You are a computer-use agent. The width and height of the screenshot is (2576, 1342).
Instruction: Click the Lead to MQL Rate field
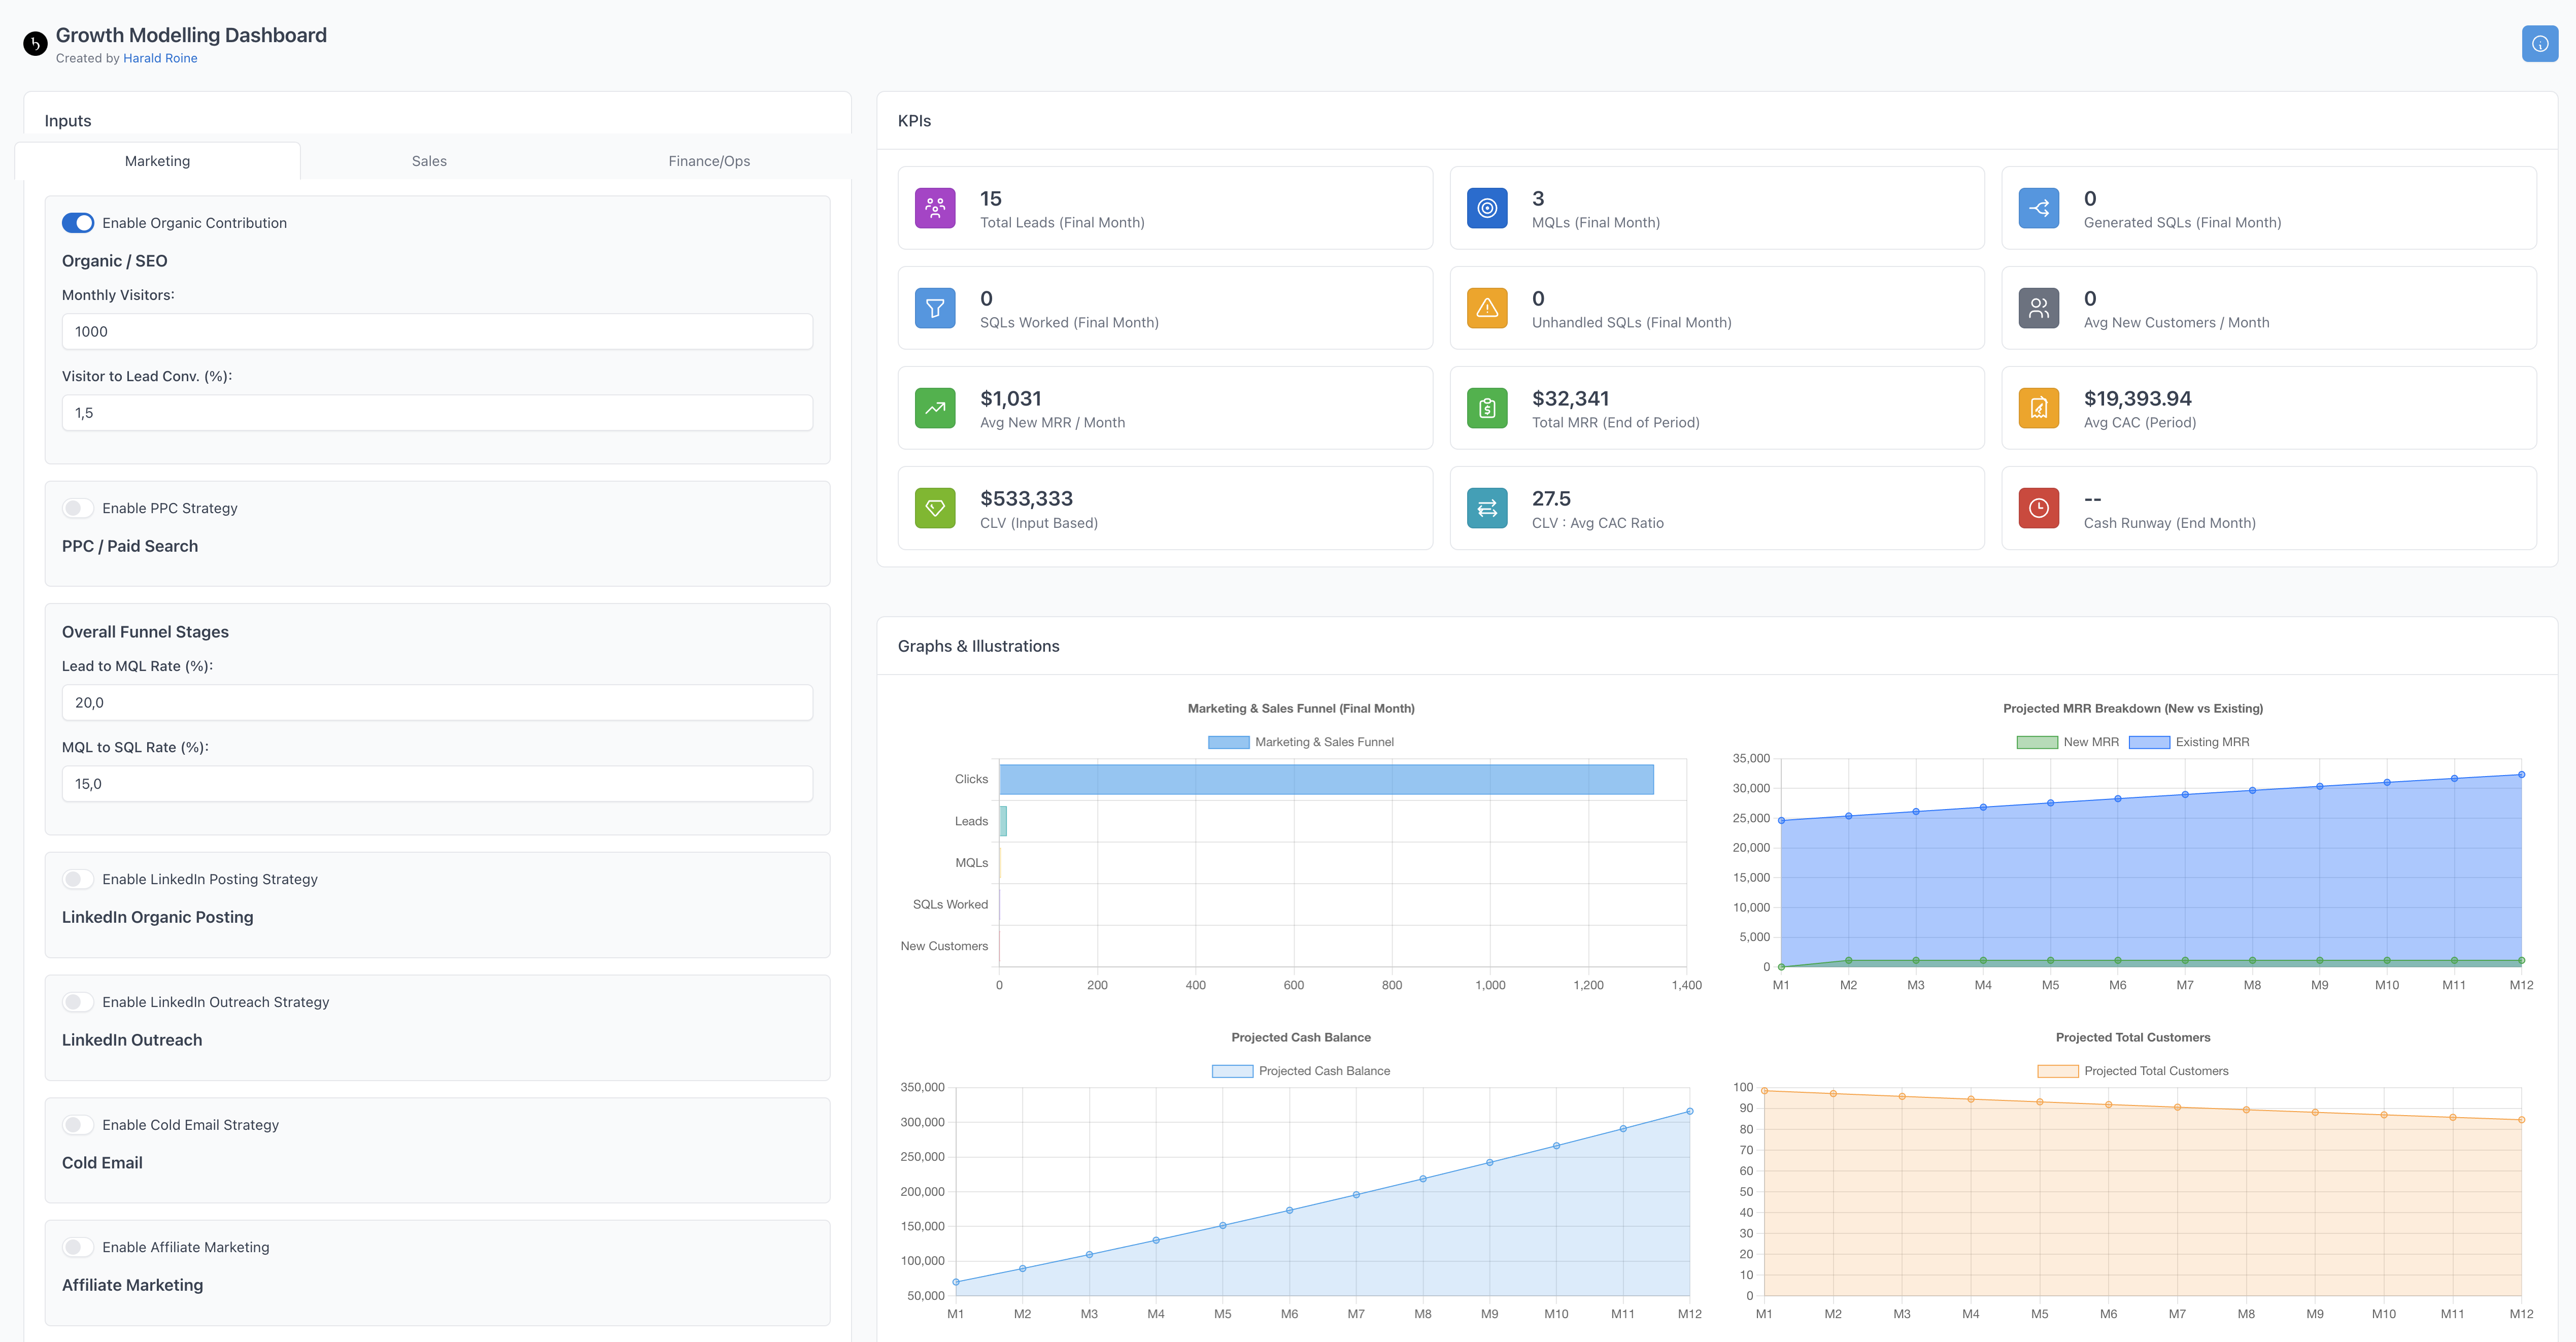pos(437,703)
